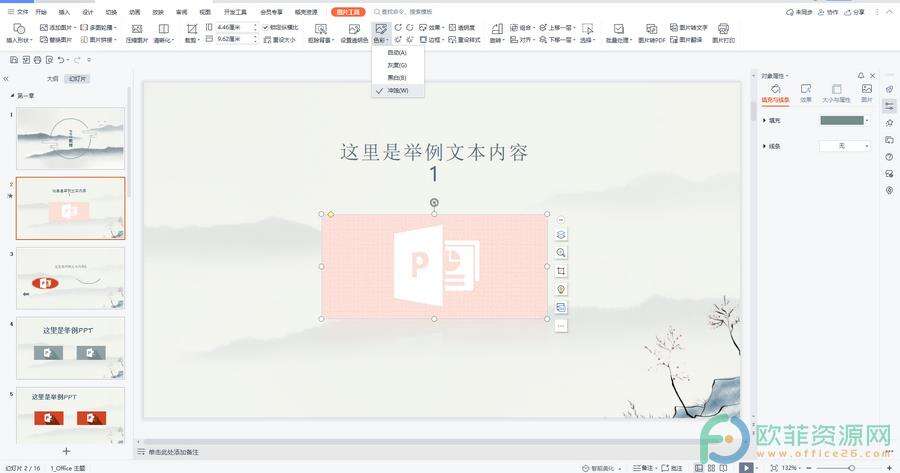Screen dimensions: 900x473
Task: Open the 旋转 rotate dropdown
Action: pos(496,34)
